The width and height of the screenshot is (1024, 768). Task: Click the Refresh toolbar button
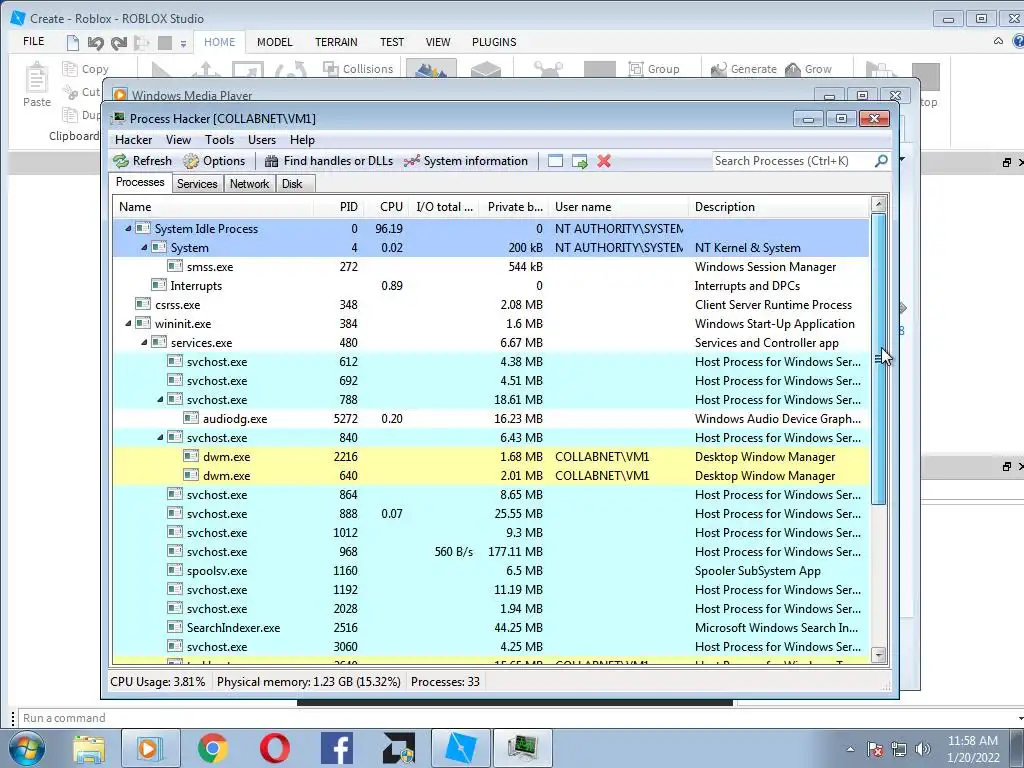(142, 161)
